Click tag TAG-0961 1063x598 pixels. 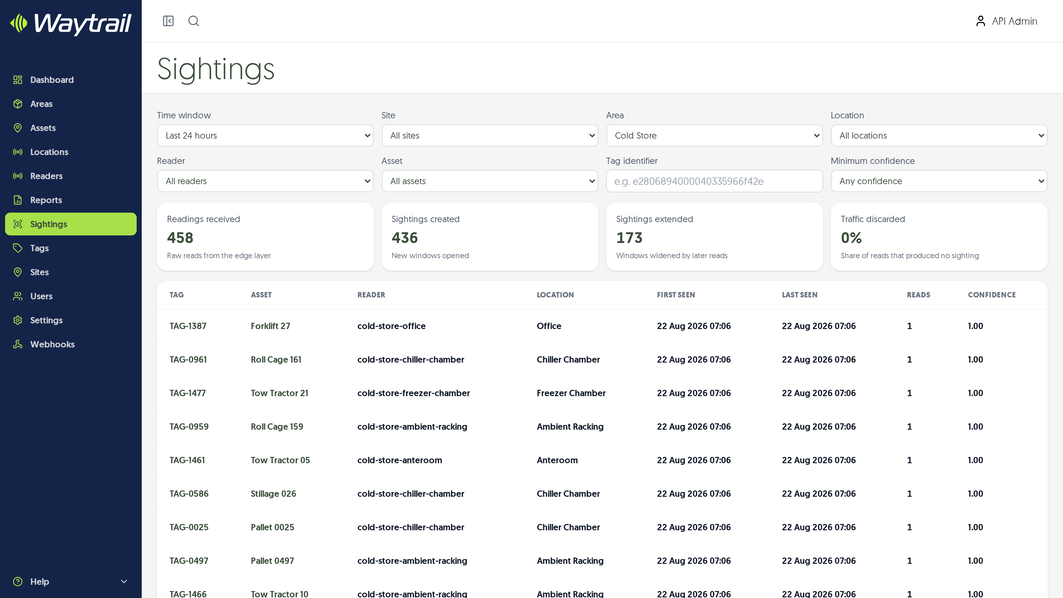(188, 360)
